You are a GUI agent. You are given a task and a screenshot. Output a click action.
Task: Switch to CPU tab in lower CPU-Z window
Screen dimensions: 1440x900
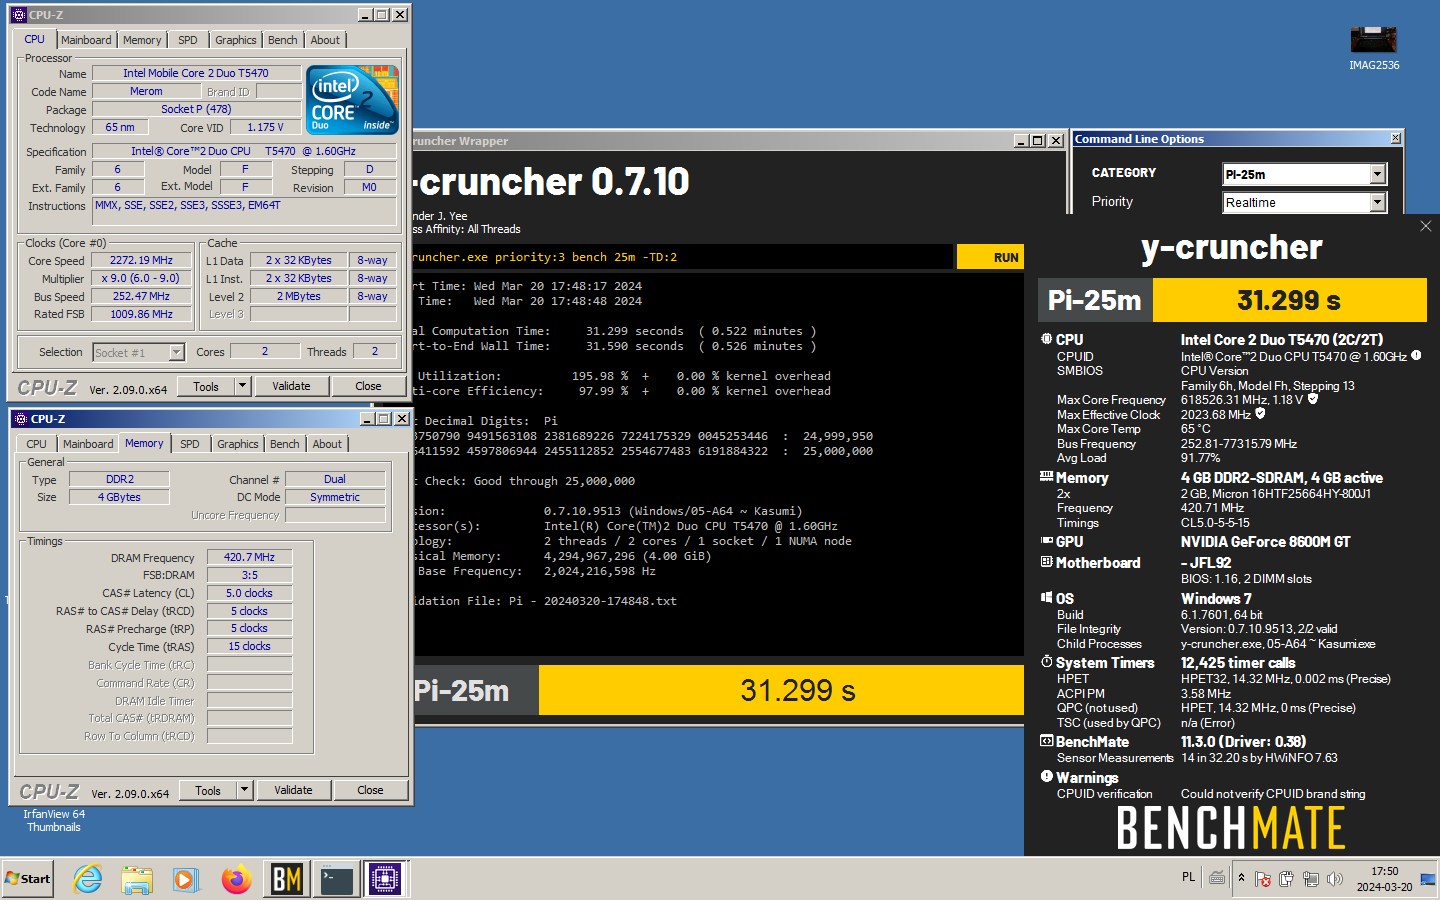[x=36, y=444]
